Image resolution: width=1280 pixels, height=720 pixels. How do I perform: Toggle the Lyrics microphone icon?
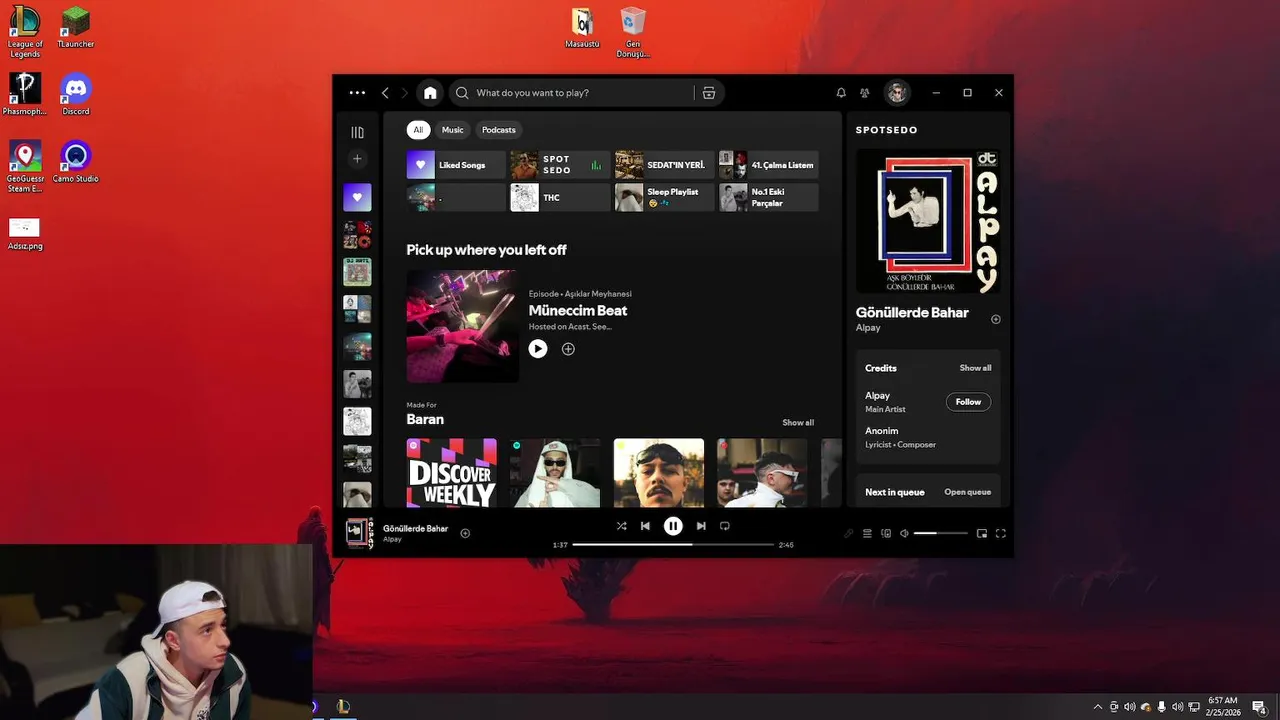coord(848,534)
